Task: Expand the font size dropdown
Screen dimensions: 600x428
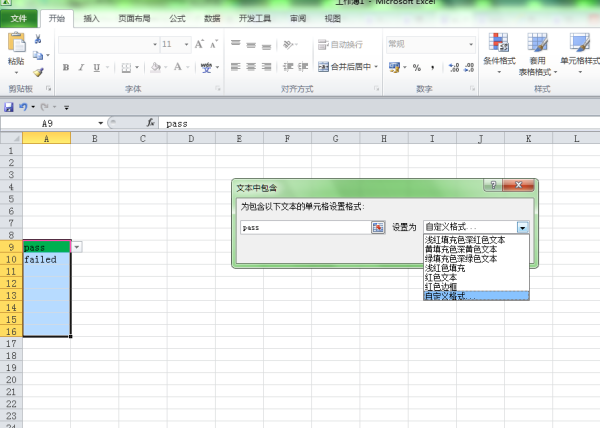Action: coord(184,44)
